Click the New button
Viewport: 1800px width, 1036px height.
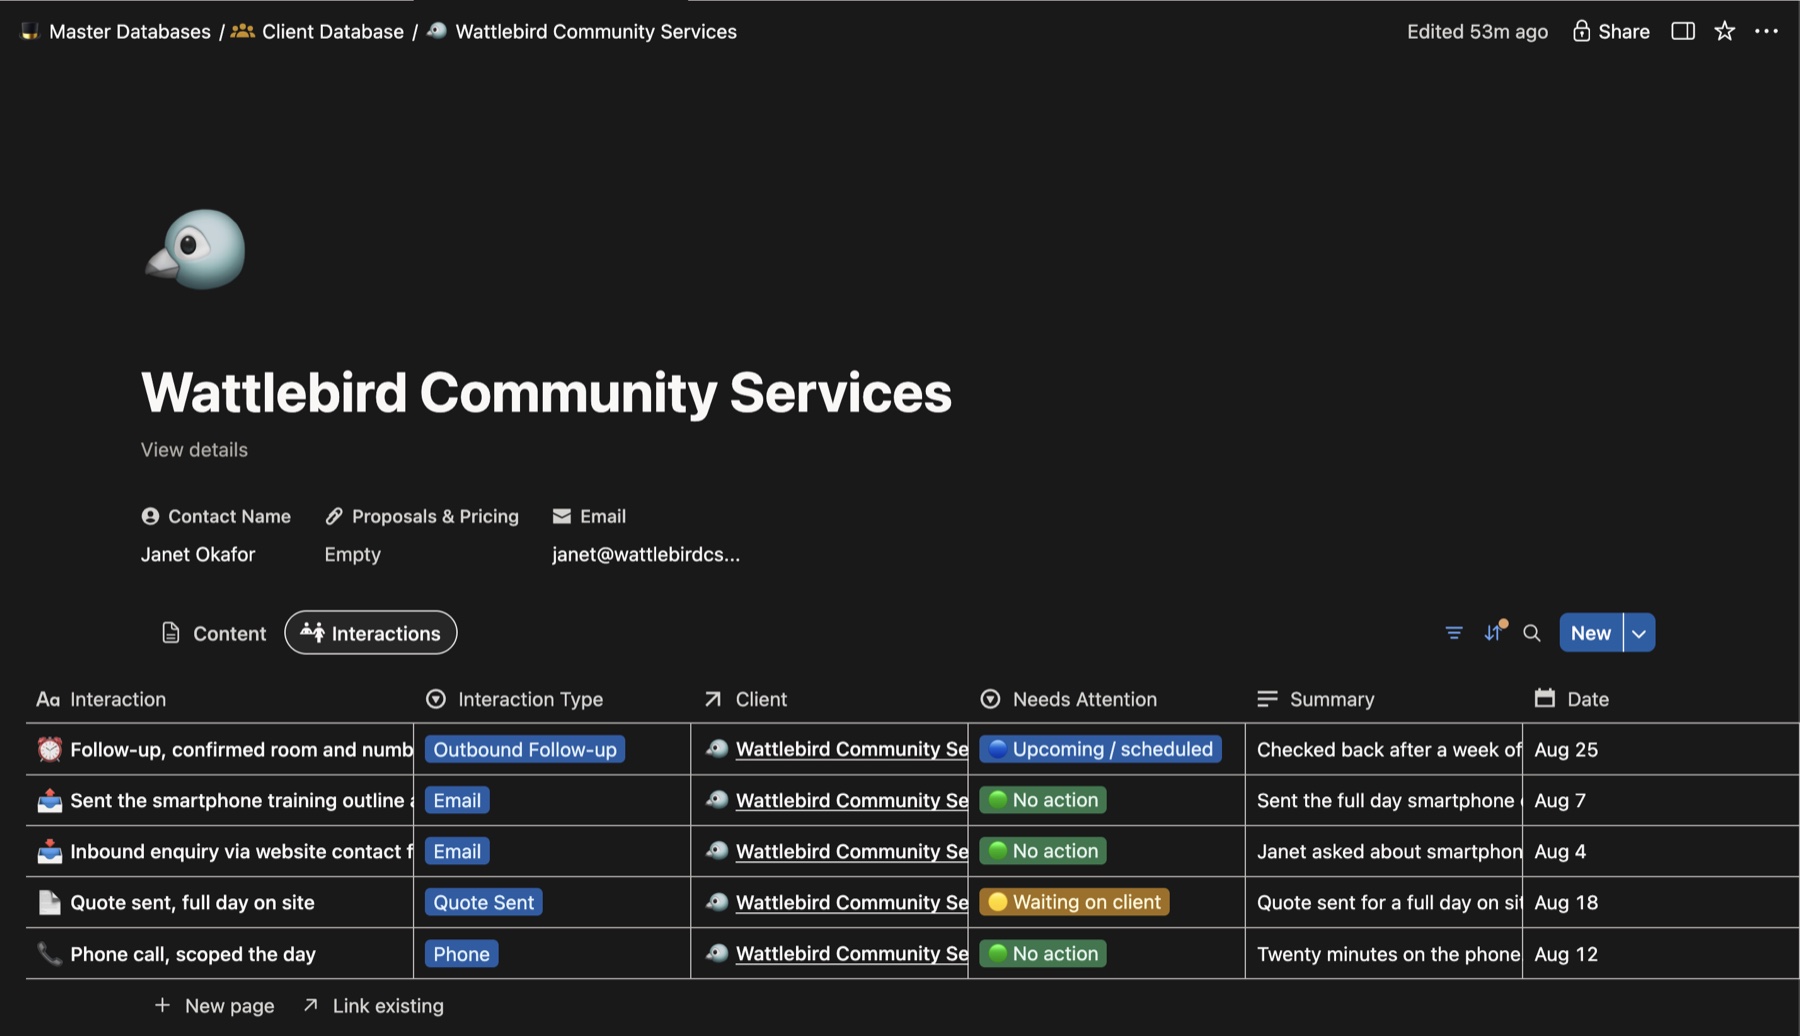click(1591, 633)
